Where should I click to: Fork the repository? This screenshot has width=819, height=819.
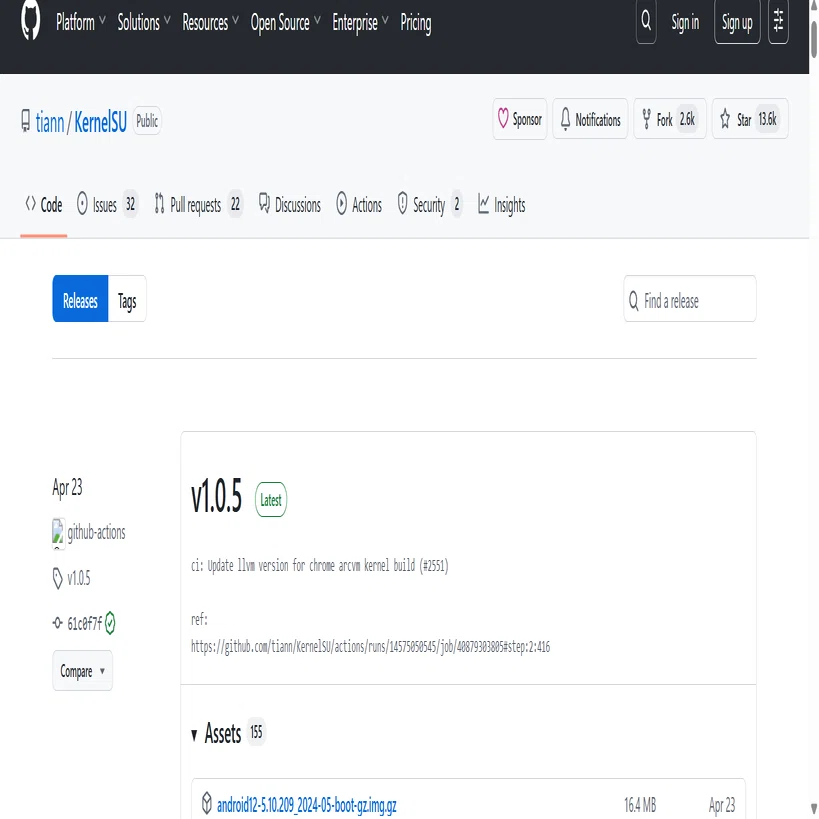tap(670, 119)
